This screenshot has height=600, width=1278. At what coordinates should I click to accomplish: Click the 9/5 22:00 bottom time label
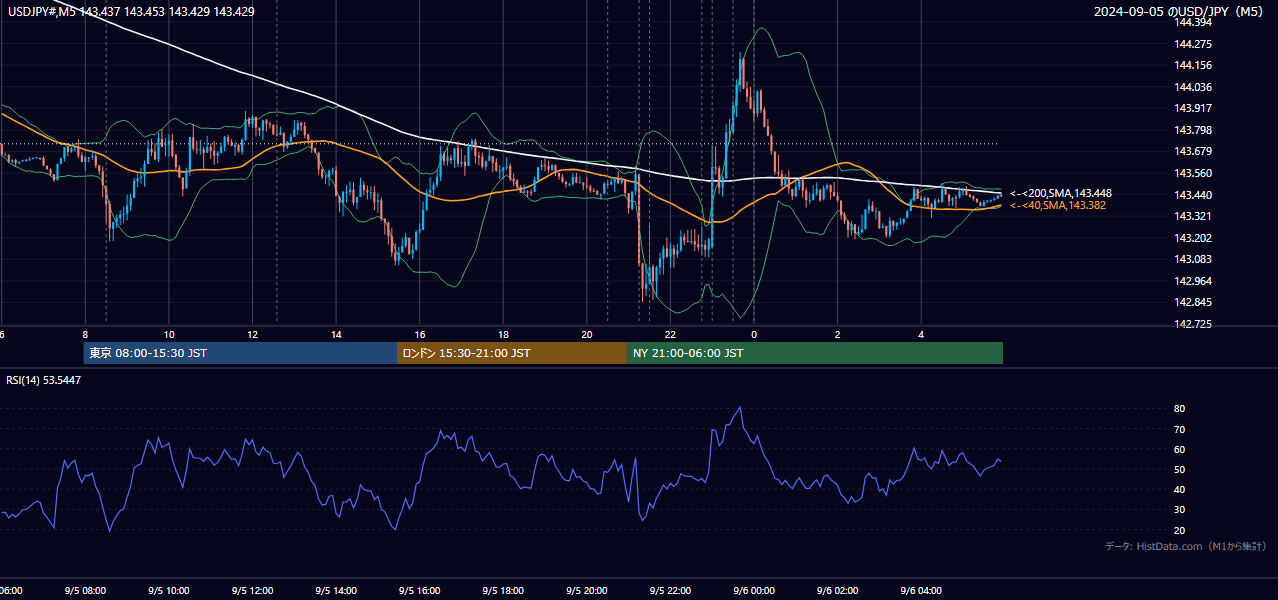pyautogui.click(x=670, y=590)
